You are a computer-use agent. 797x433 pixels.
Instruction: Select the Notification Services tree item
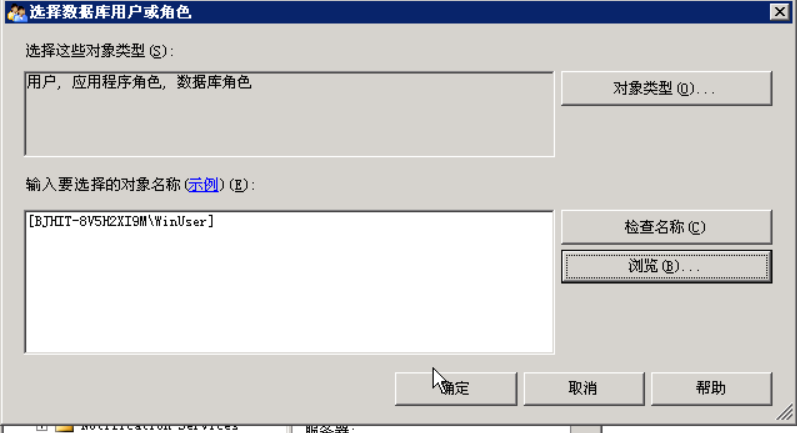point(159,427)
